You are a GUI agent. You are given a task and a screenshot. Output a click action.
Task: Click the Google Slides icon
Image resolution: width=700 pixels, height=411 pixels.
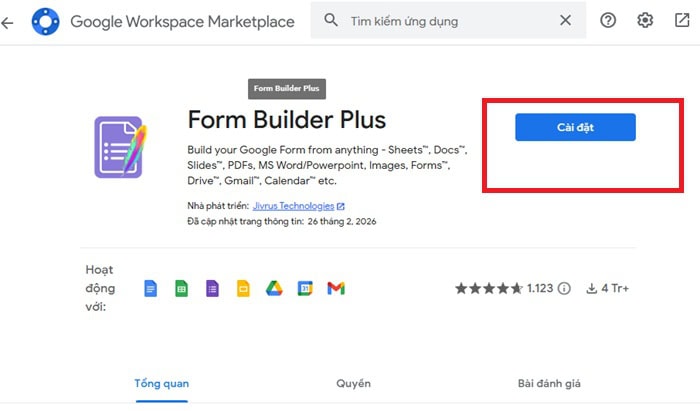click(242, 288)
